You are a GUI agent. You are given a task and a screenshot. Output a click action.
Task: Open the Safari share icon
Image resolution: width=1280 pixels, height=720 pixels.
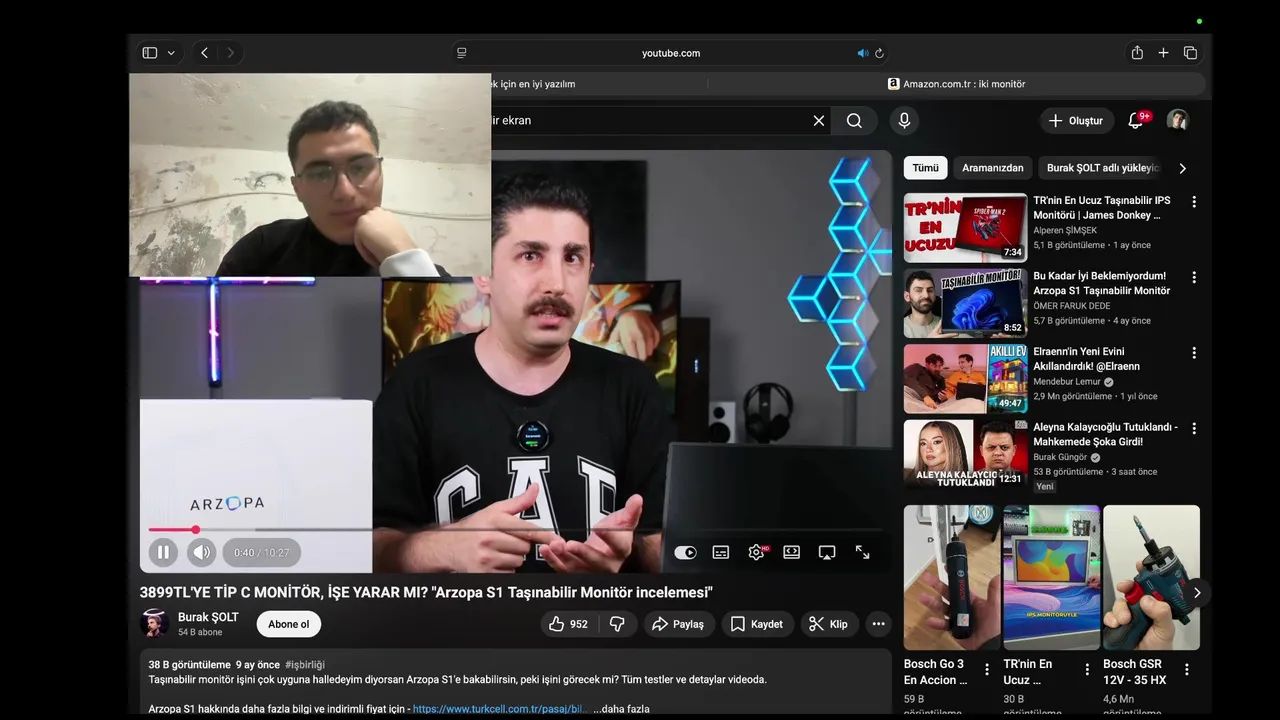click(1137, 53)
